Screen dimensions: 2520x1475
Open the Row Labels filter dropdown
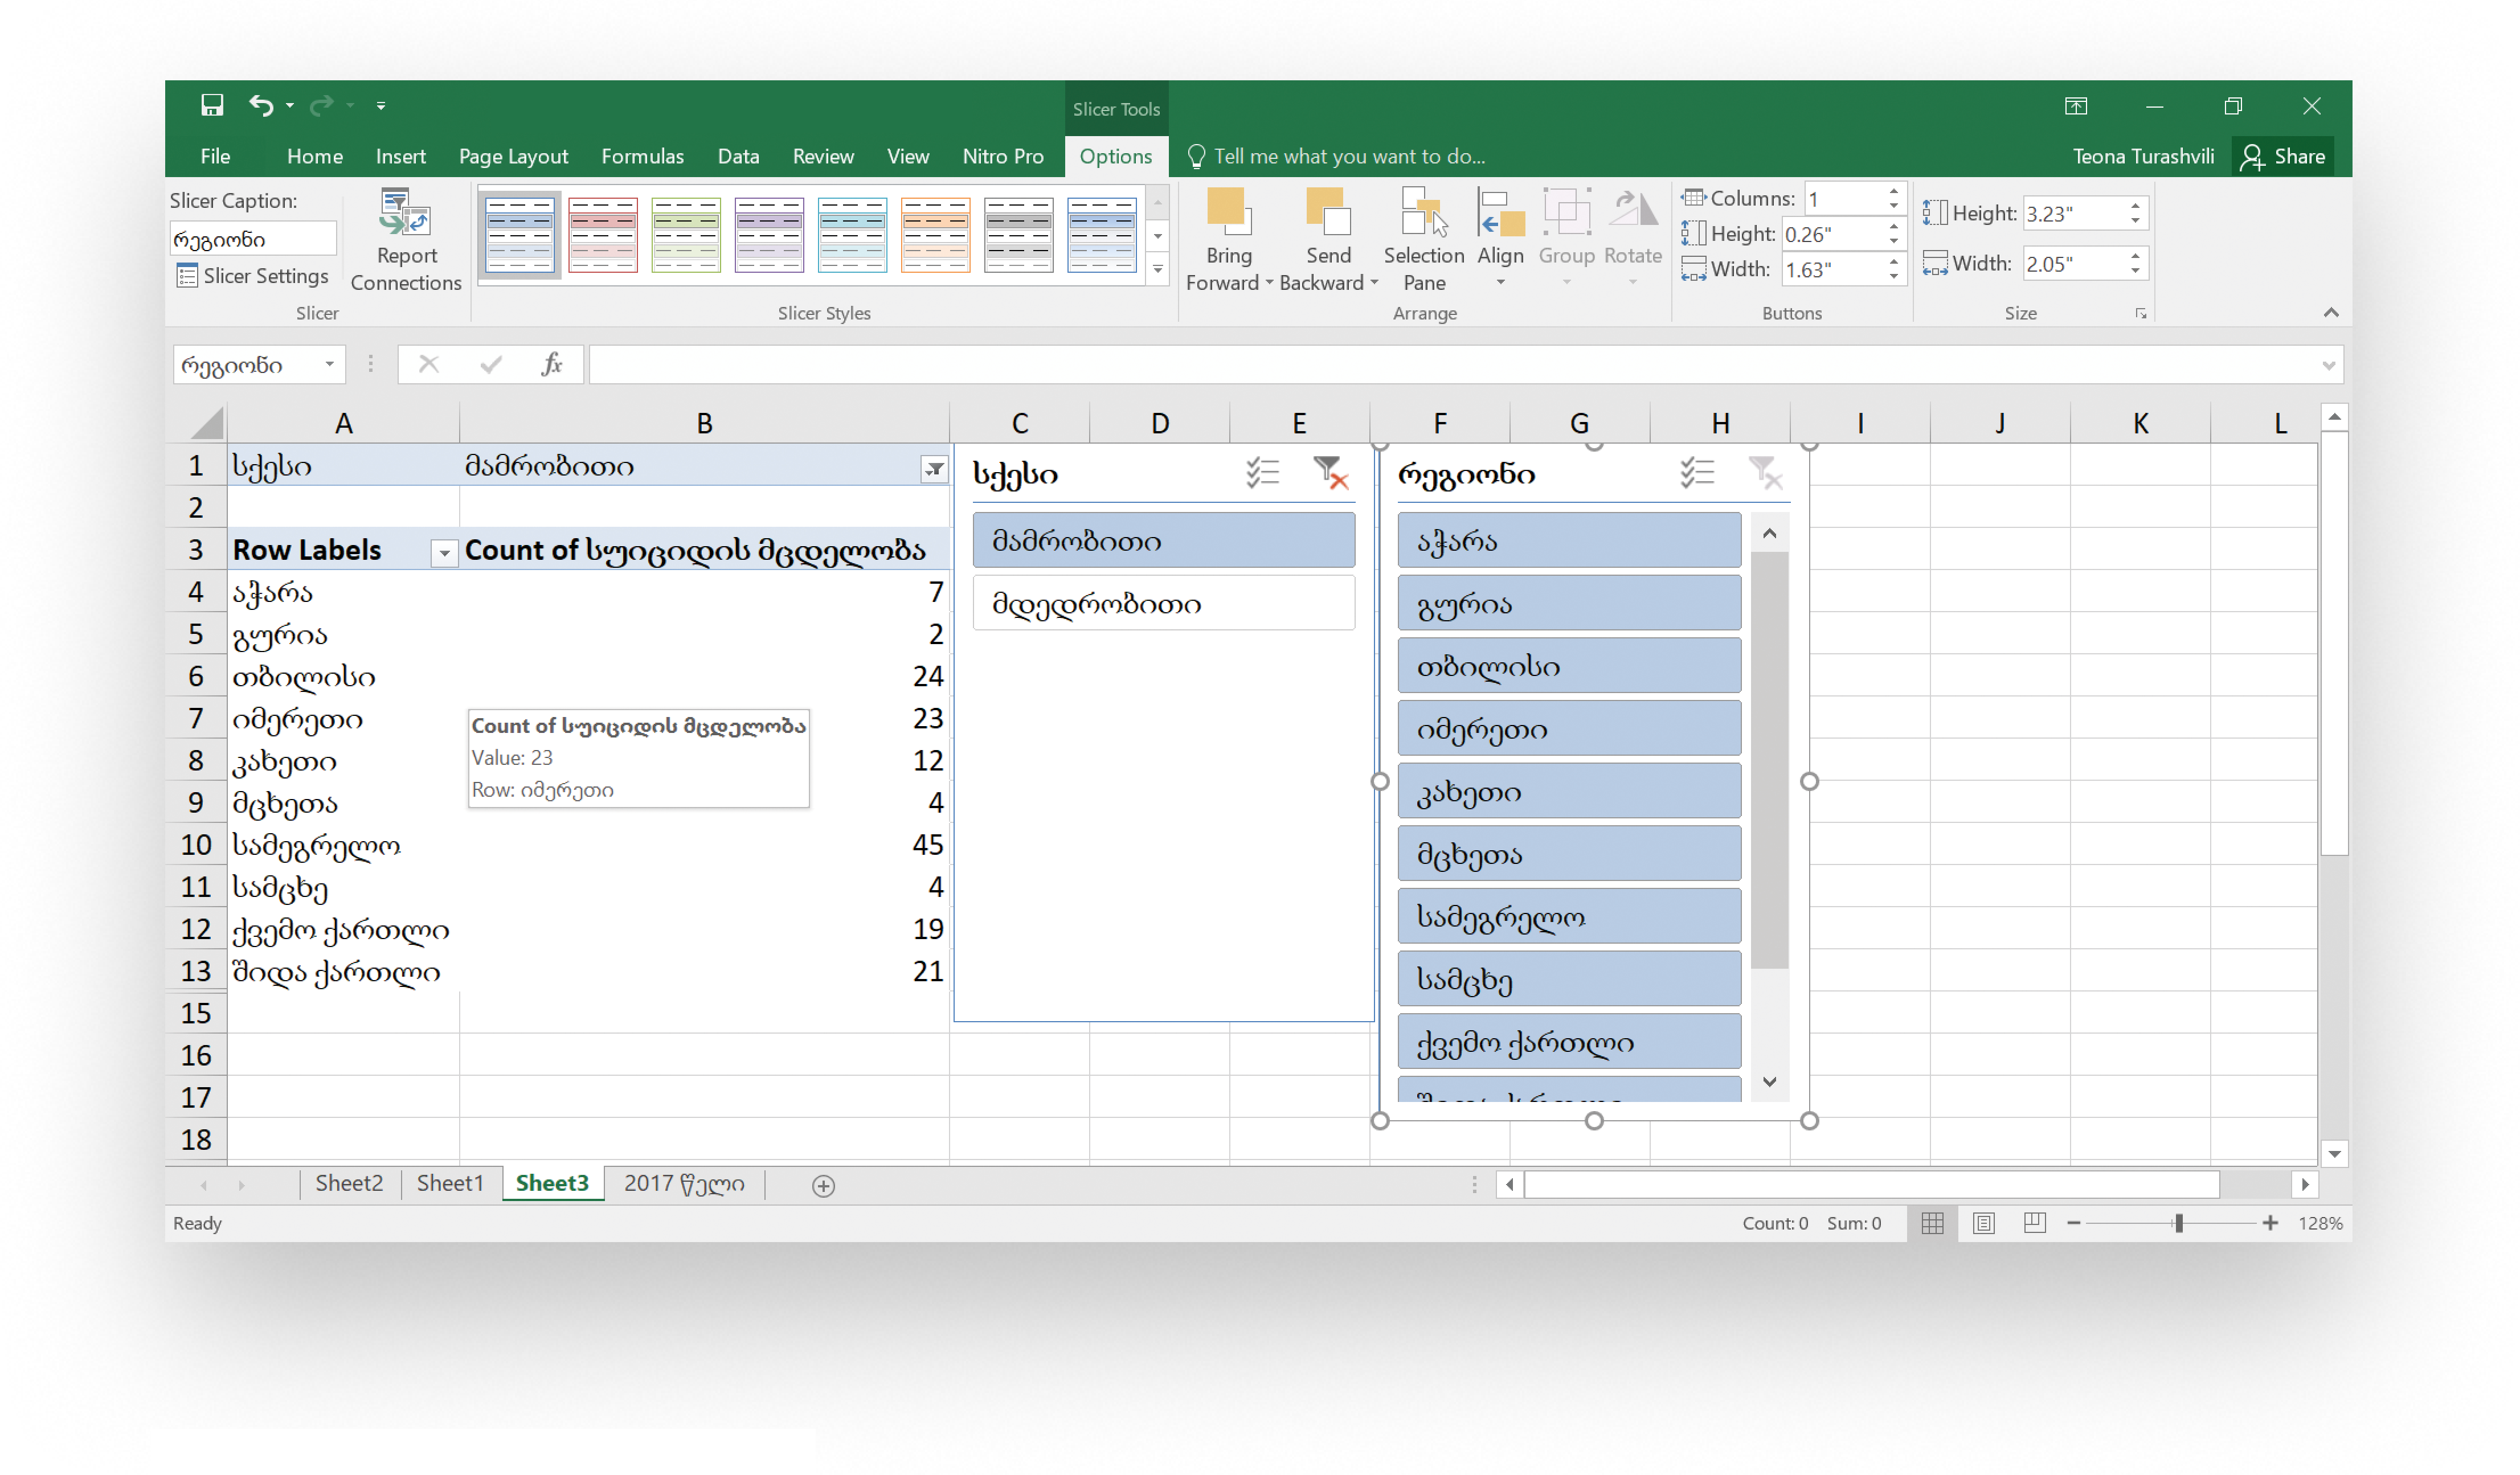click(x=444, y=552)
